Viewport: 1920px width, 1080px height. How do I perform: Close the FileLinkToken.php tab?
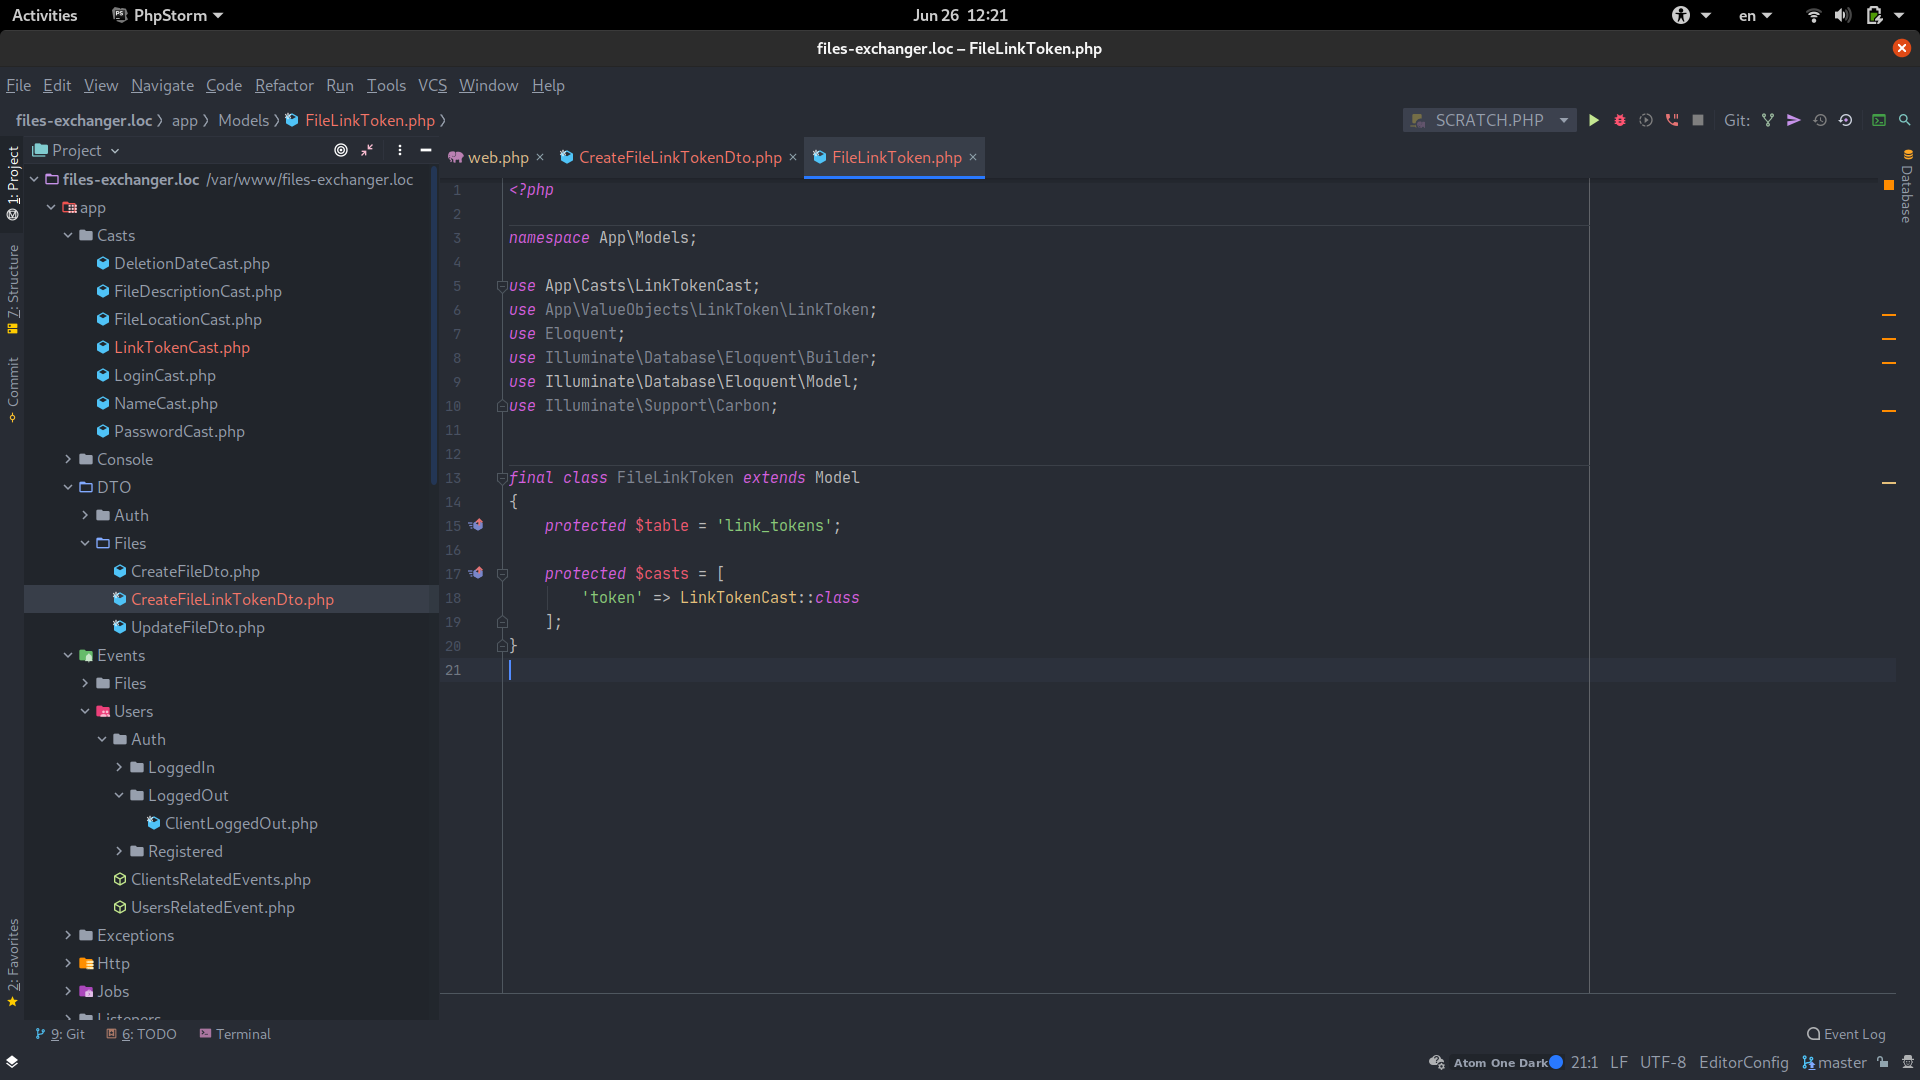973,157
